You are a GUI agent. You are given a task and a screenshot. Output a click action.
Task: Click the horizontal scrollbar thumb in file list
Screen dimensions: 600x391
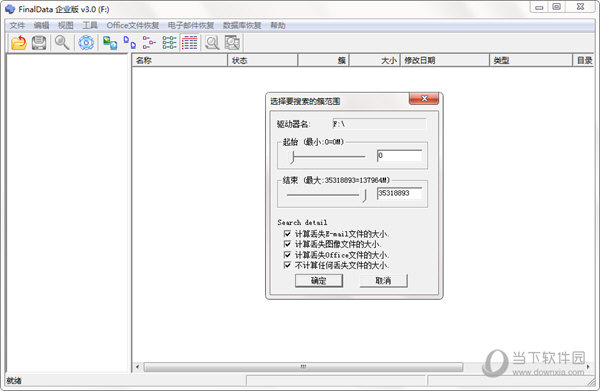pos(303,367)
